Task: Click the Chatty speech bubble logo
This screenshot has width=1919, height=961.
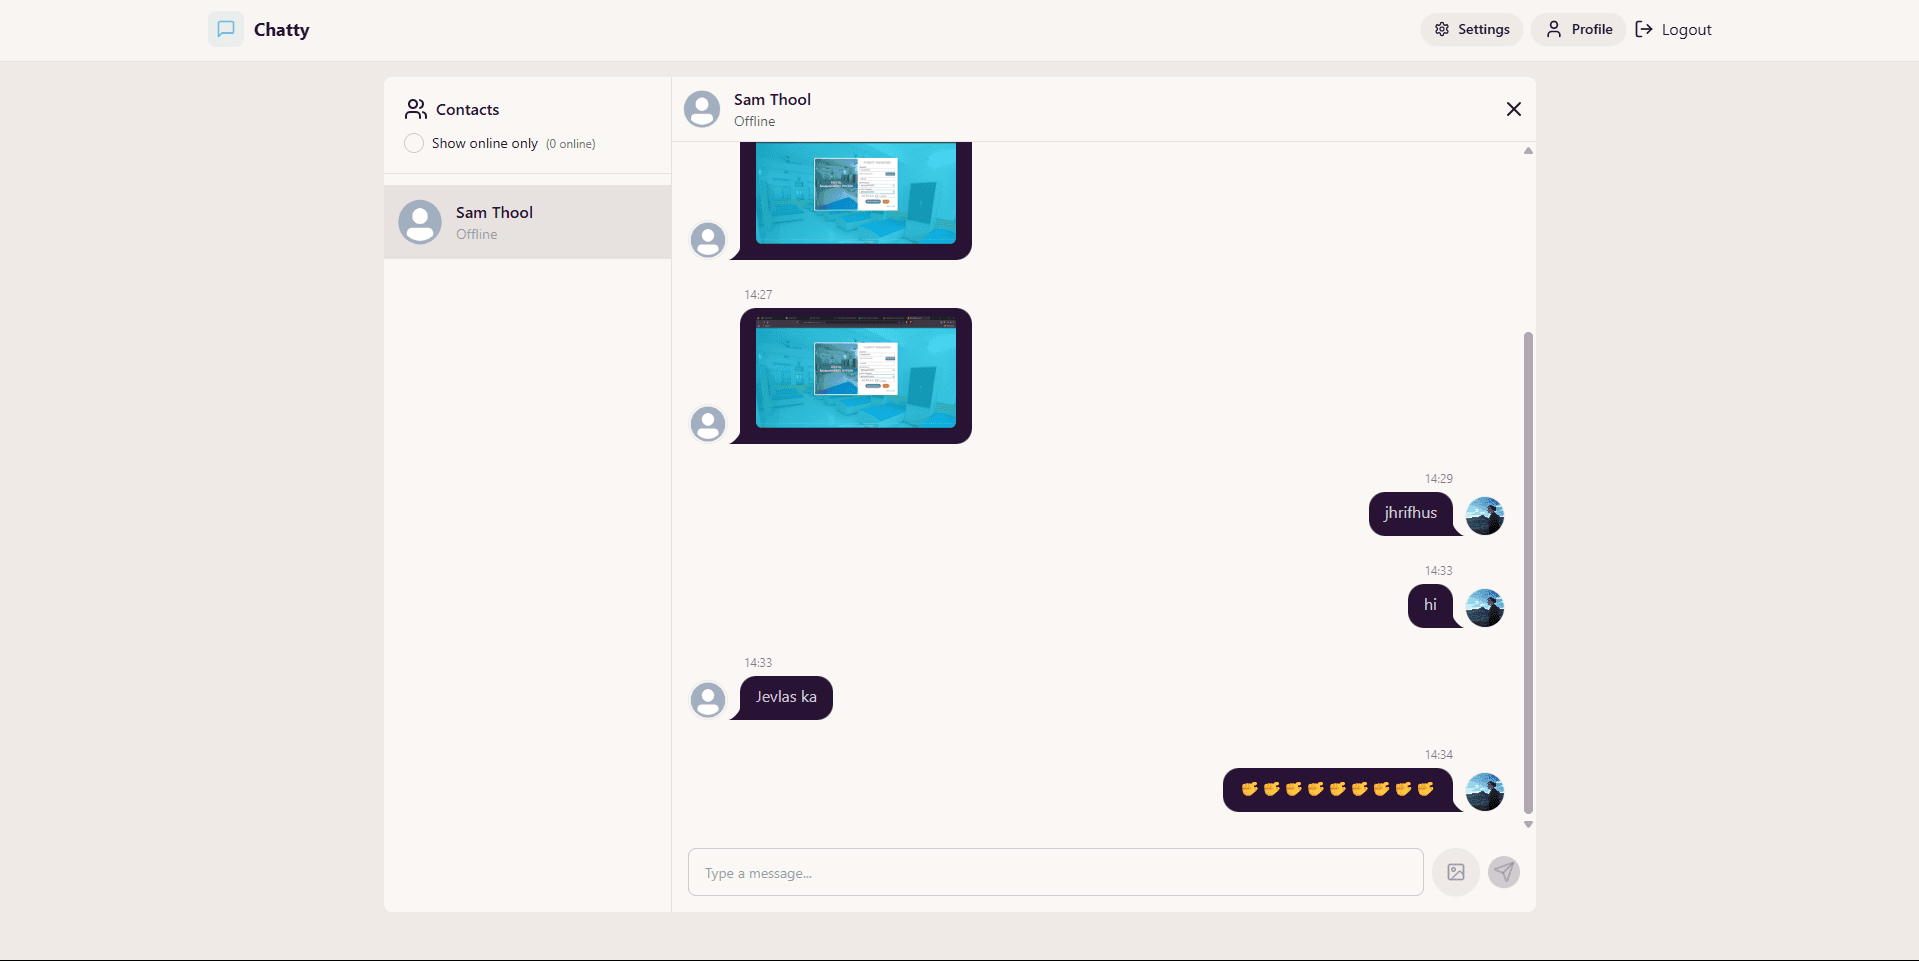Action: point(224,29)
